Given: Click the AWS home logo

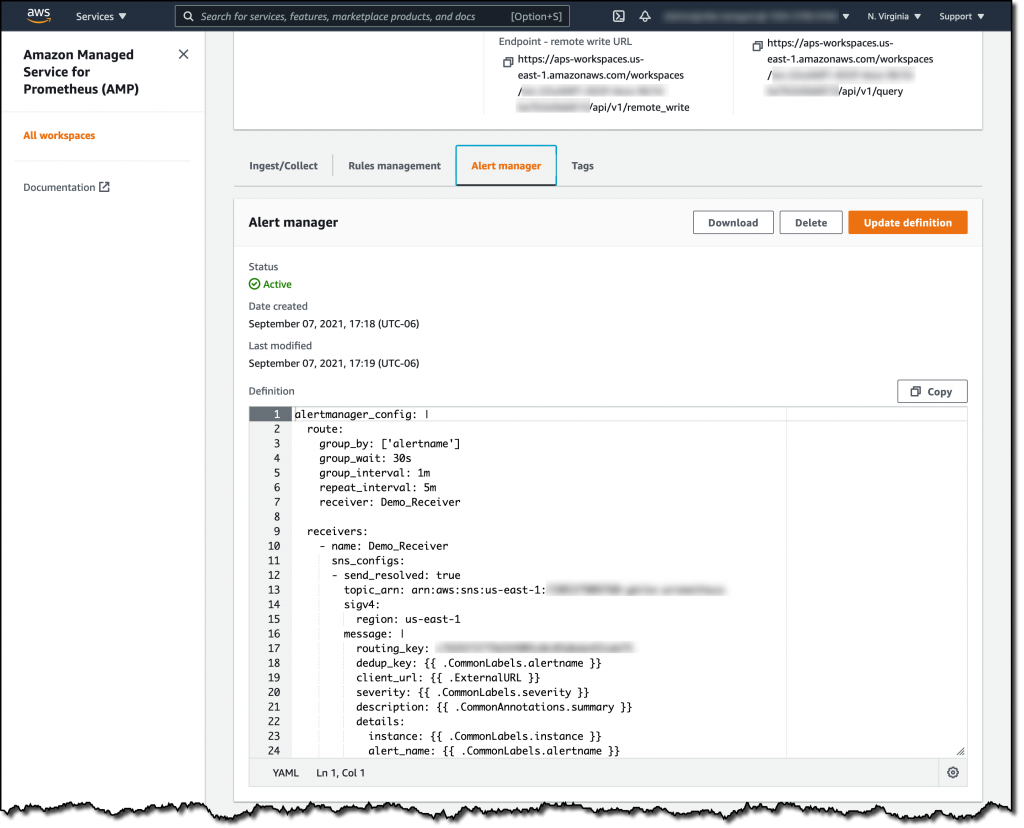Looking at the screenshot, I should click(x=38, y=15).
